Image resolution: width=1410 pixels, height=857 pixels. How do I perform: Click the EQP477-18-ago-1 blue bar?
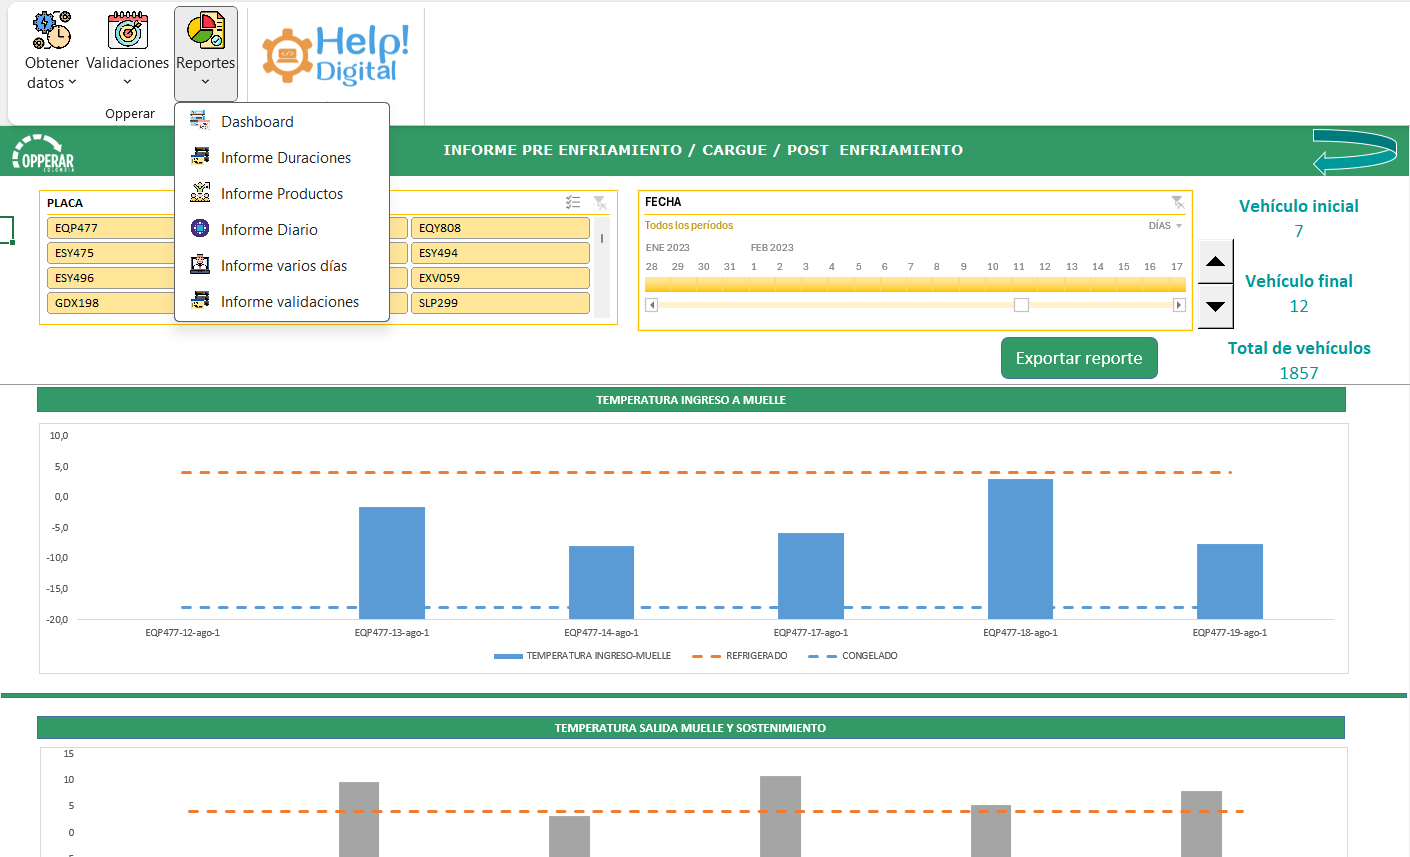[1020, 549]
